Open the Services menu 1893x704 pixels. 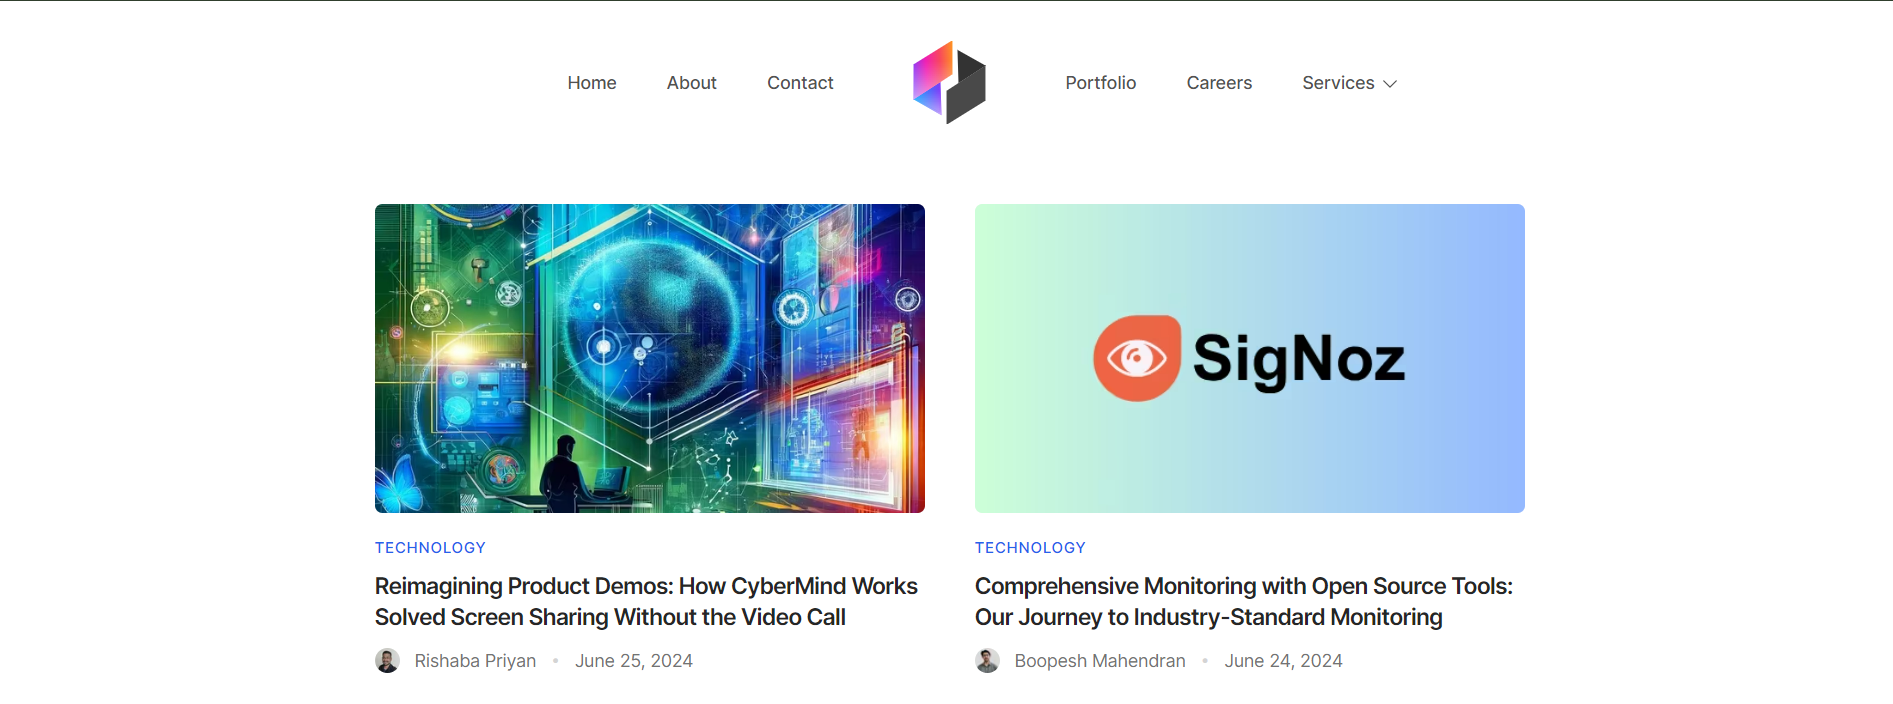pos(1349,83)
